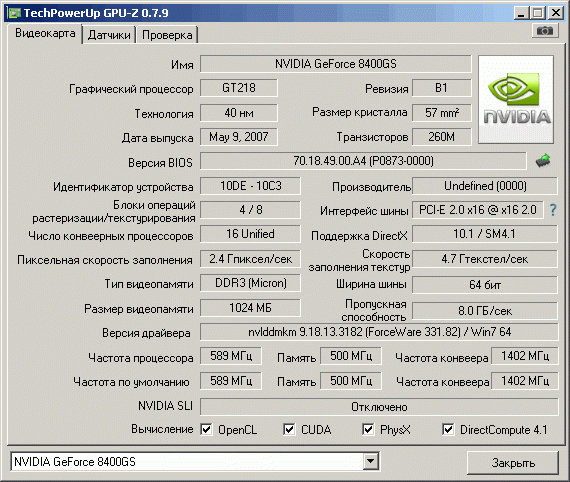The image size is (570, 482).
Task: Toggle the DirectCompute 4.1 checkbox
Action: 448,430
